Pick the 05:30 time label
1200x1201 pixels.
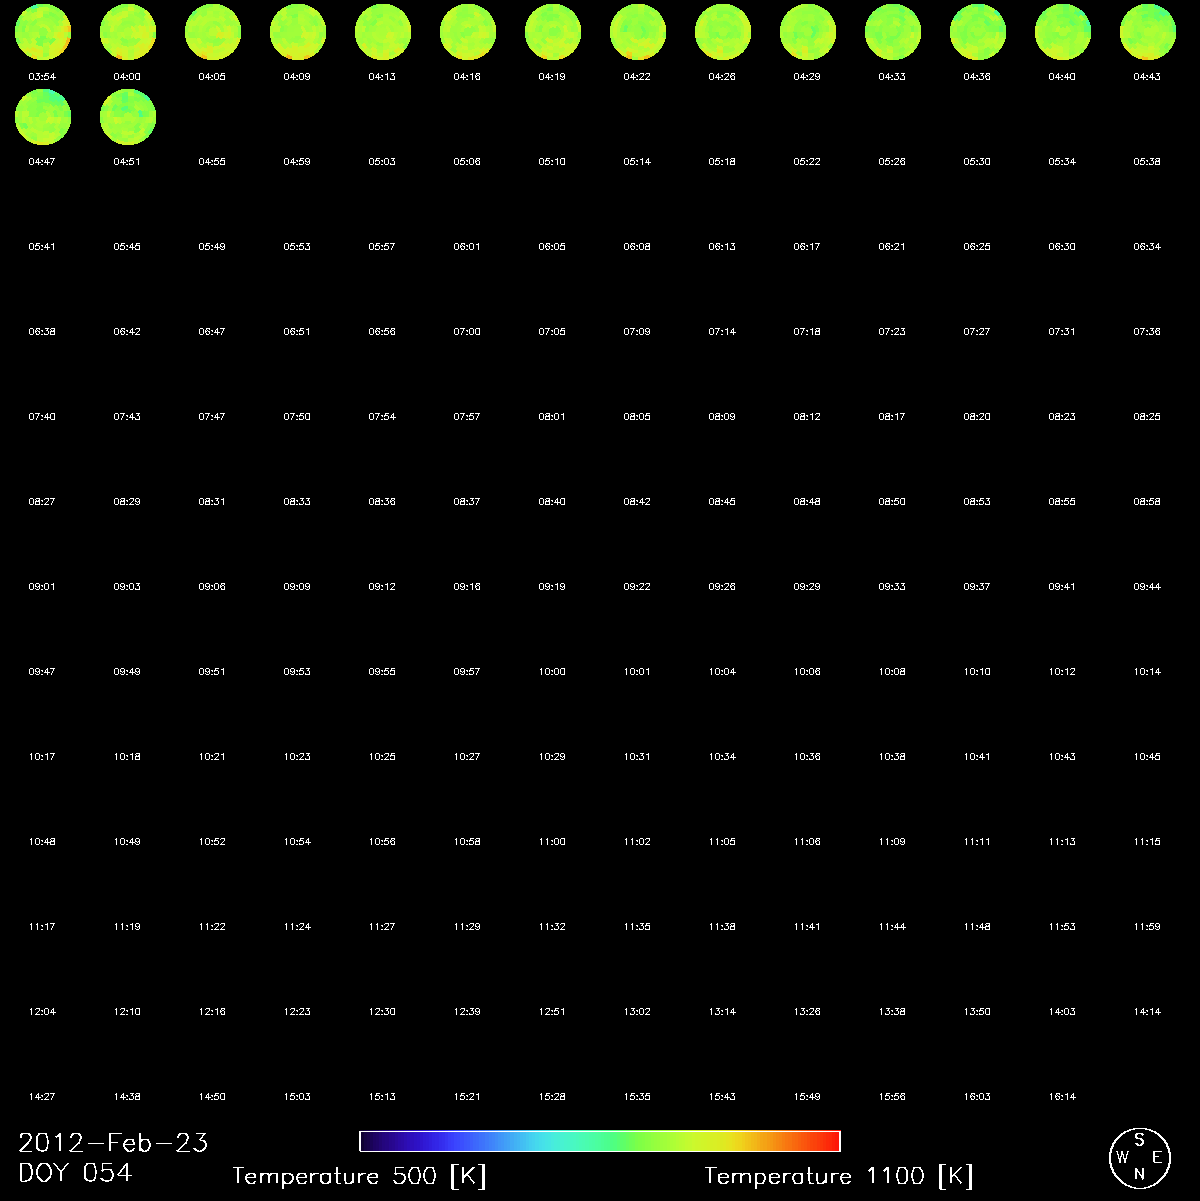(977, 161)
